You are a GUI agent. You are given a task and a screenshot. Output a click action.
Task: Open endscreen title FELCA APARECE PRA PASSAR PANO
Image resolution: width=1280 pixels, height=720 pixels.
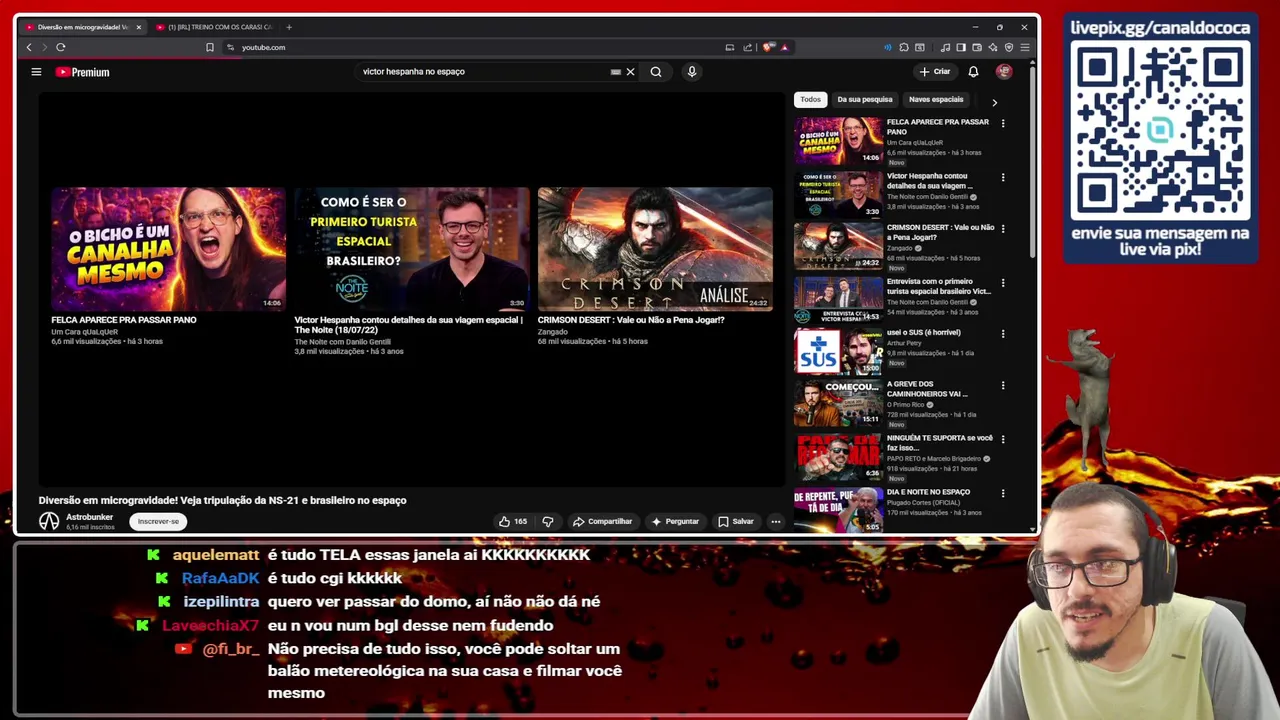coord(124,320)
